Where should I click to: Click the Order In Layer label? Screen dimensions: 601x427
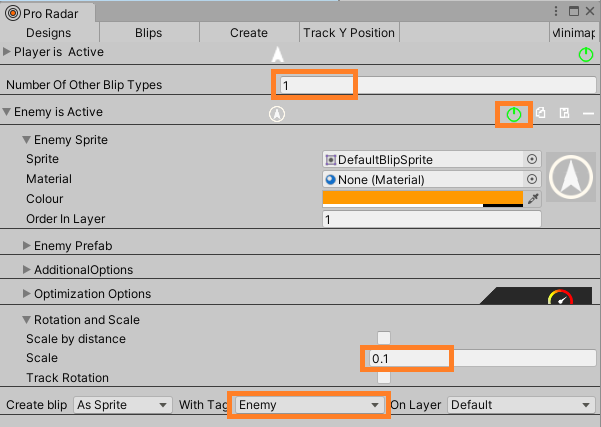[66, 218]
